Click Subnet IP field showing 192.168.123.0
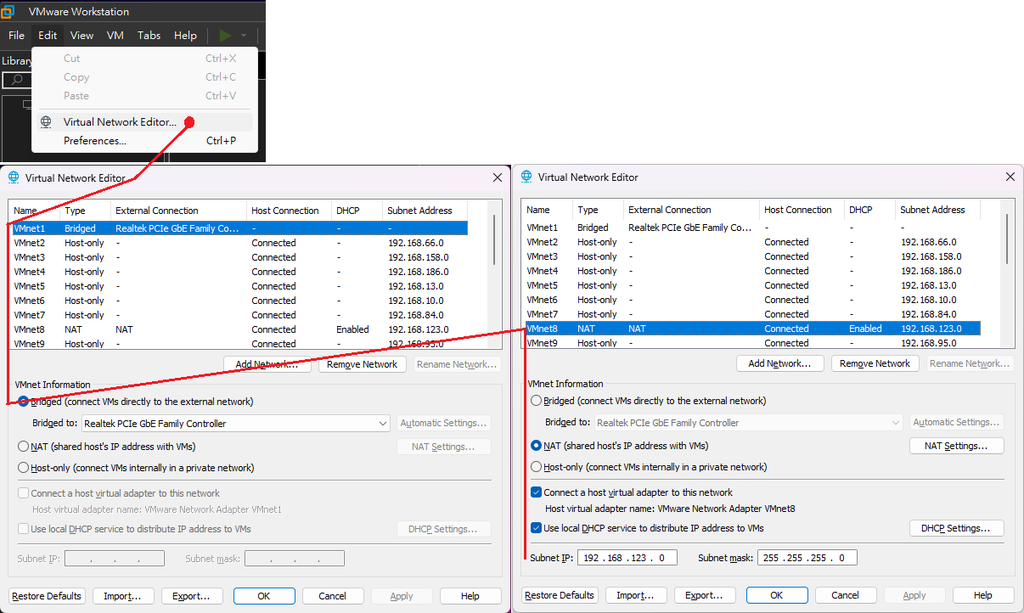Image resolution: width=1024 pixels, height=613 pixels. [628, 558]
